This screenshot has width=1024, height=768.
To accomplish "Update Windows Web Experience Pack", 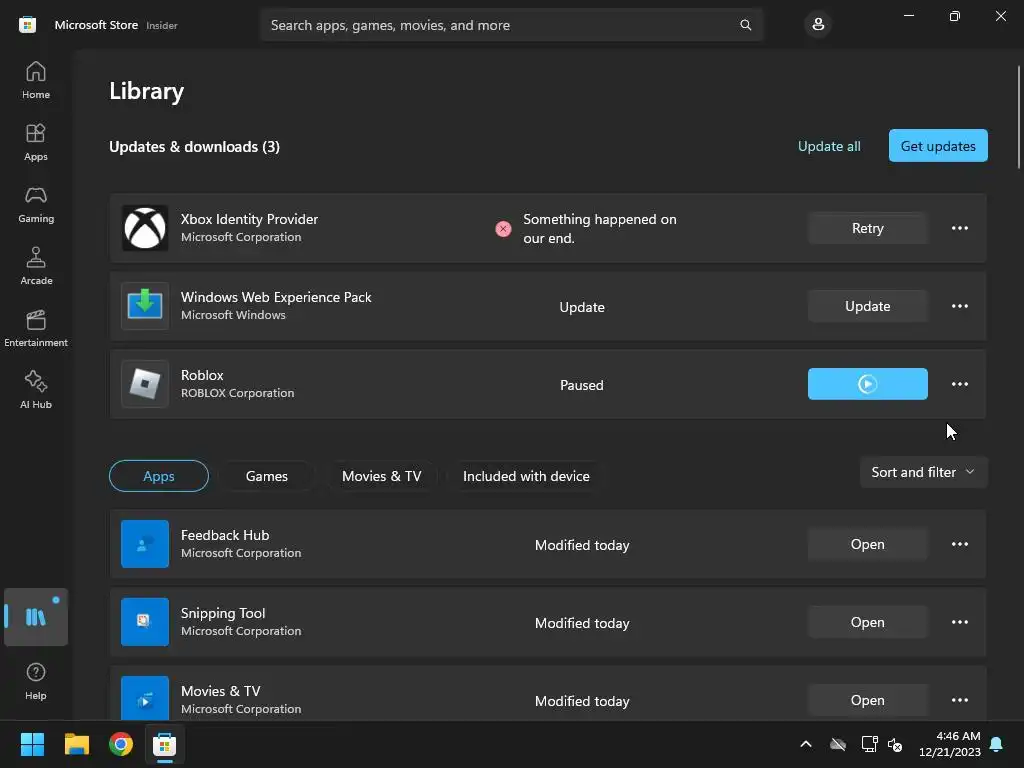I will tap(867, 306).
